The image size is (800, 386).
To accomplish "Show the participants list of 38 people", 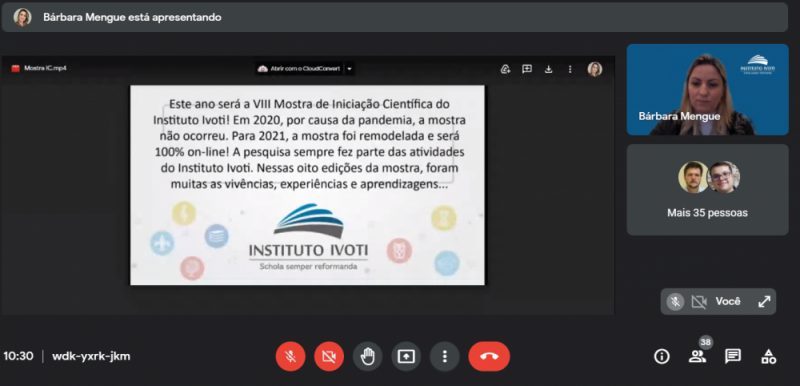I will point(697,356).
